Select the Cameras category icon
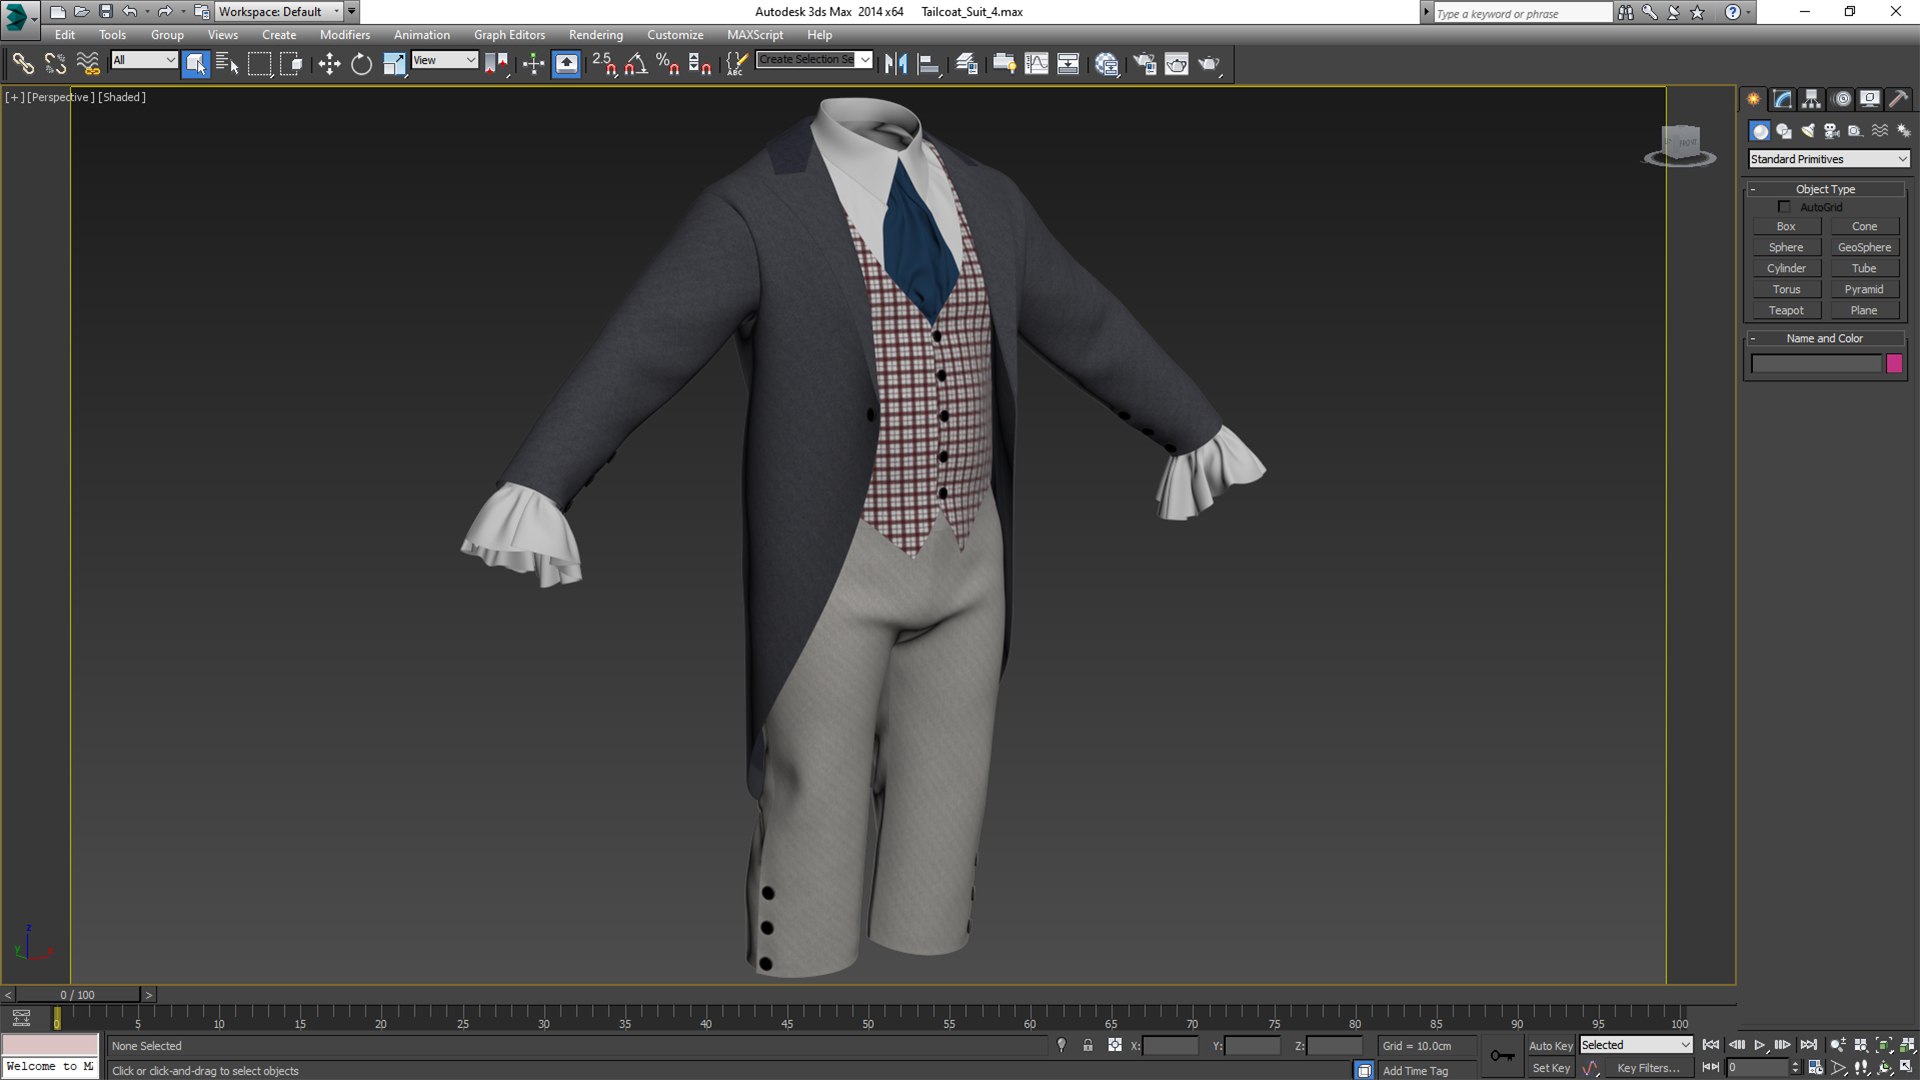Viewport: 1920px width, 1080px height. coord(1832,131)
